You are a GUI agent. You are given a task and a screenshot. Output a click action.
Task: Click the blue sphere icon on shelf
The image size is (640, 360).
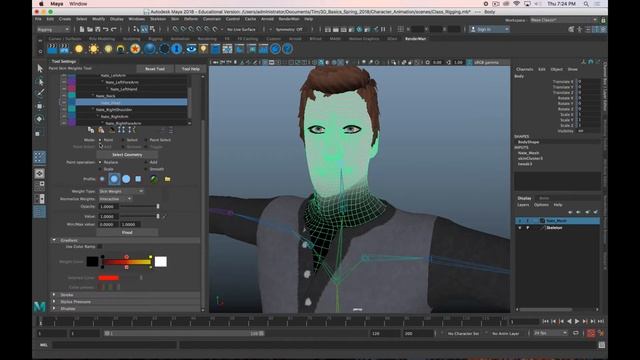pyautogui.click(x=150, y=49)
